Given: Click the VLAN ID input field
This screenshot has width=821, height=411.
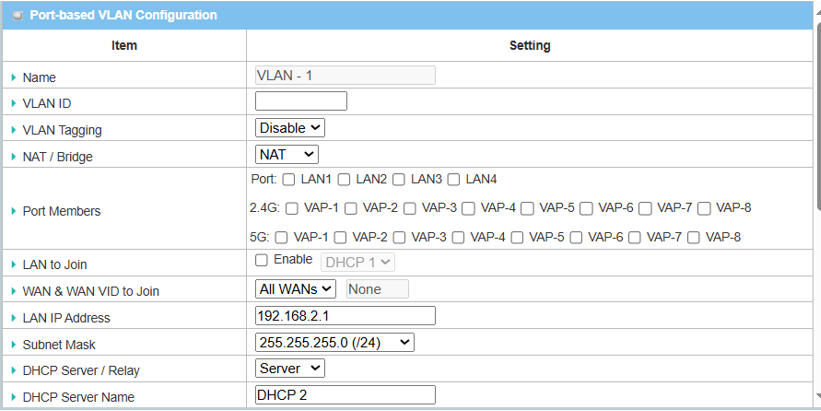Looking at the screenshot, I should point(301,101).
